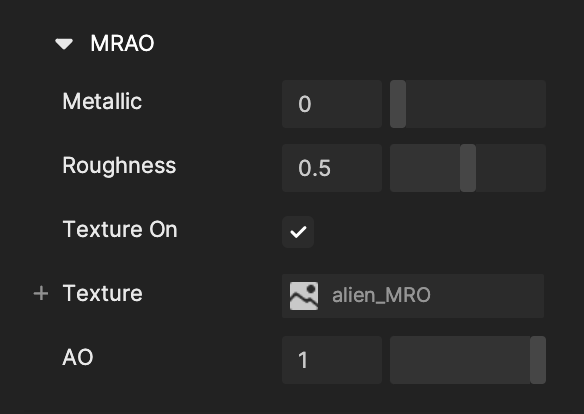Click the Roughness value field showing 0.5

pyautogui.click(x=332, y=168)
